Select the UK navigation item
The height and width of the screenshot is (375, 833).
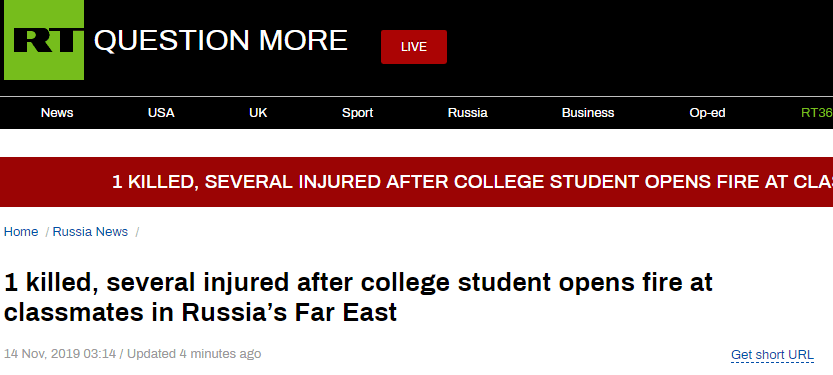258,113
